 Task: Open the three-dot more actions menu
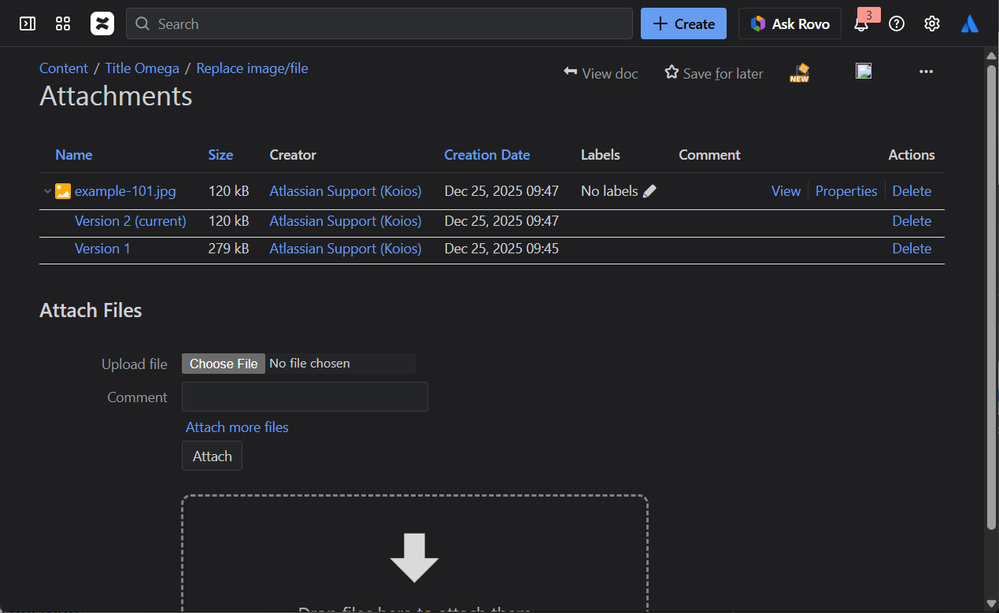(x=926, y=72)
